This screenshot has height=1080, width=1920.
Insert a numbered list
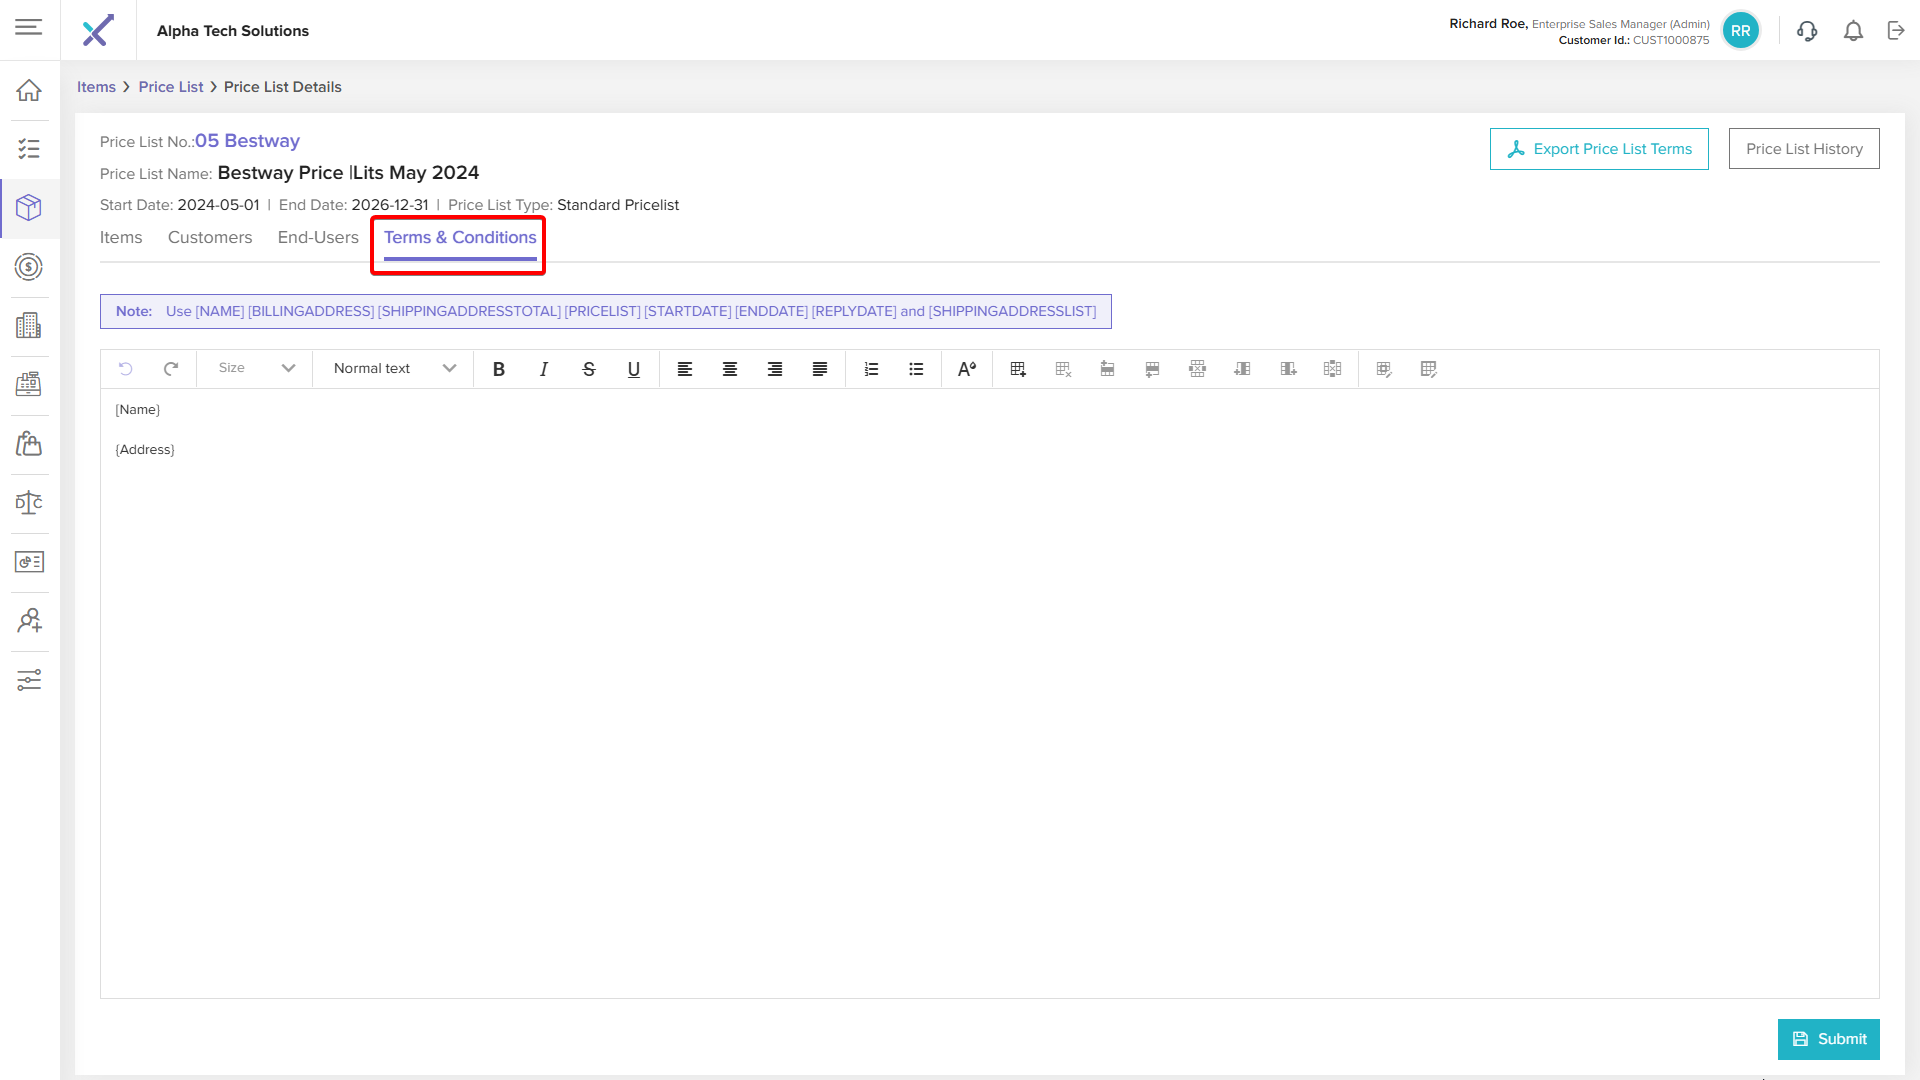point(871,369)
